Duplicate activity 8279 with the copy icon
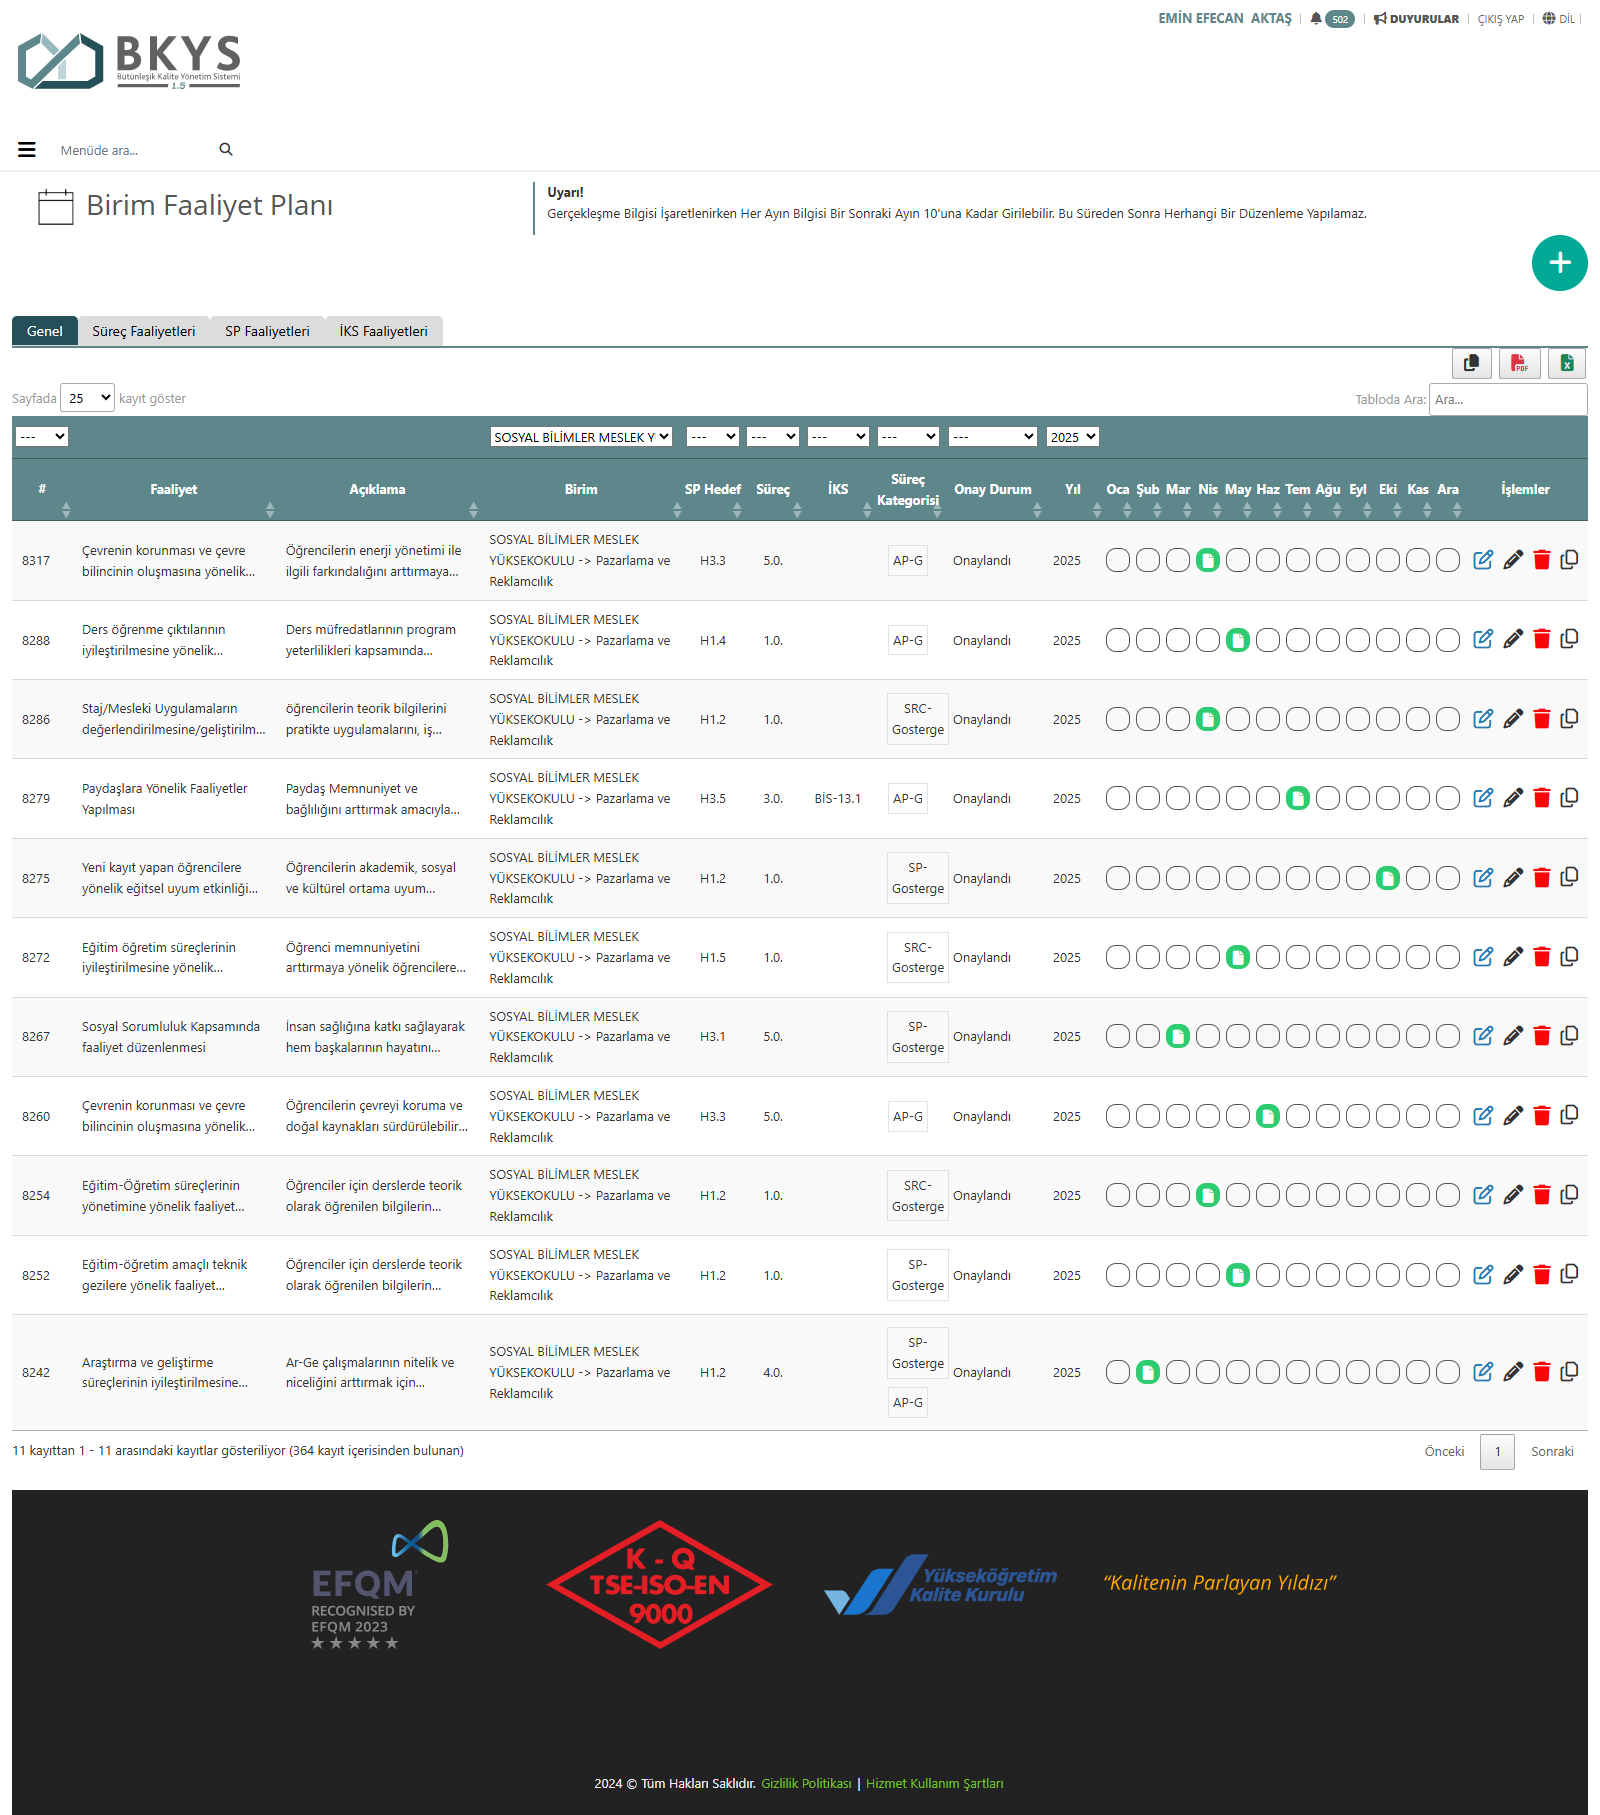Image resolution: width=1600 pixels, height=1815 pixels. click(x=1569, y=798)
